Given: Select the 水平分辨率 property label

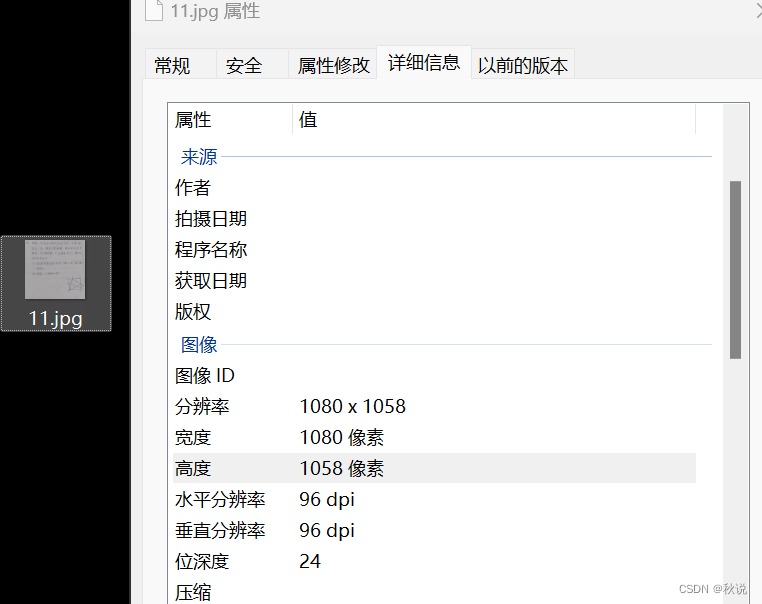Looking at the screenshot, I should pyautogui.click(x=220, y=500).
